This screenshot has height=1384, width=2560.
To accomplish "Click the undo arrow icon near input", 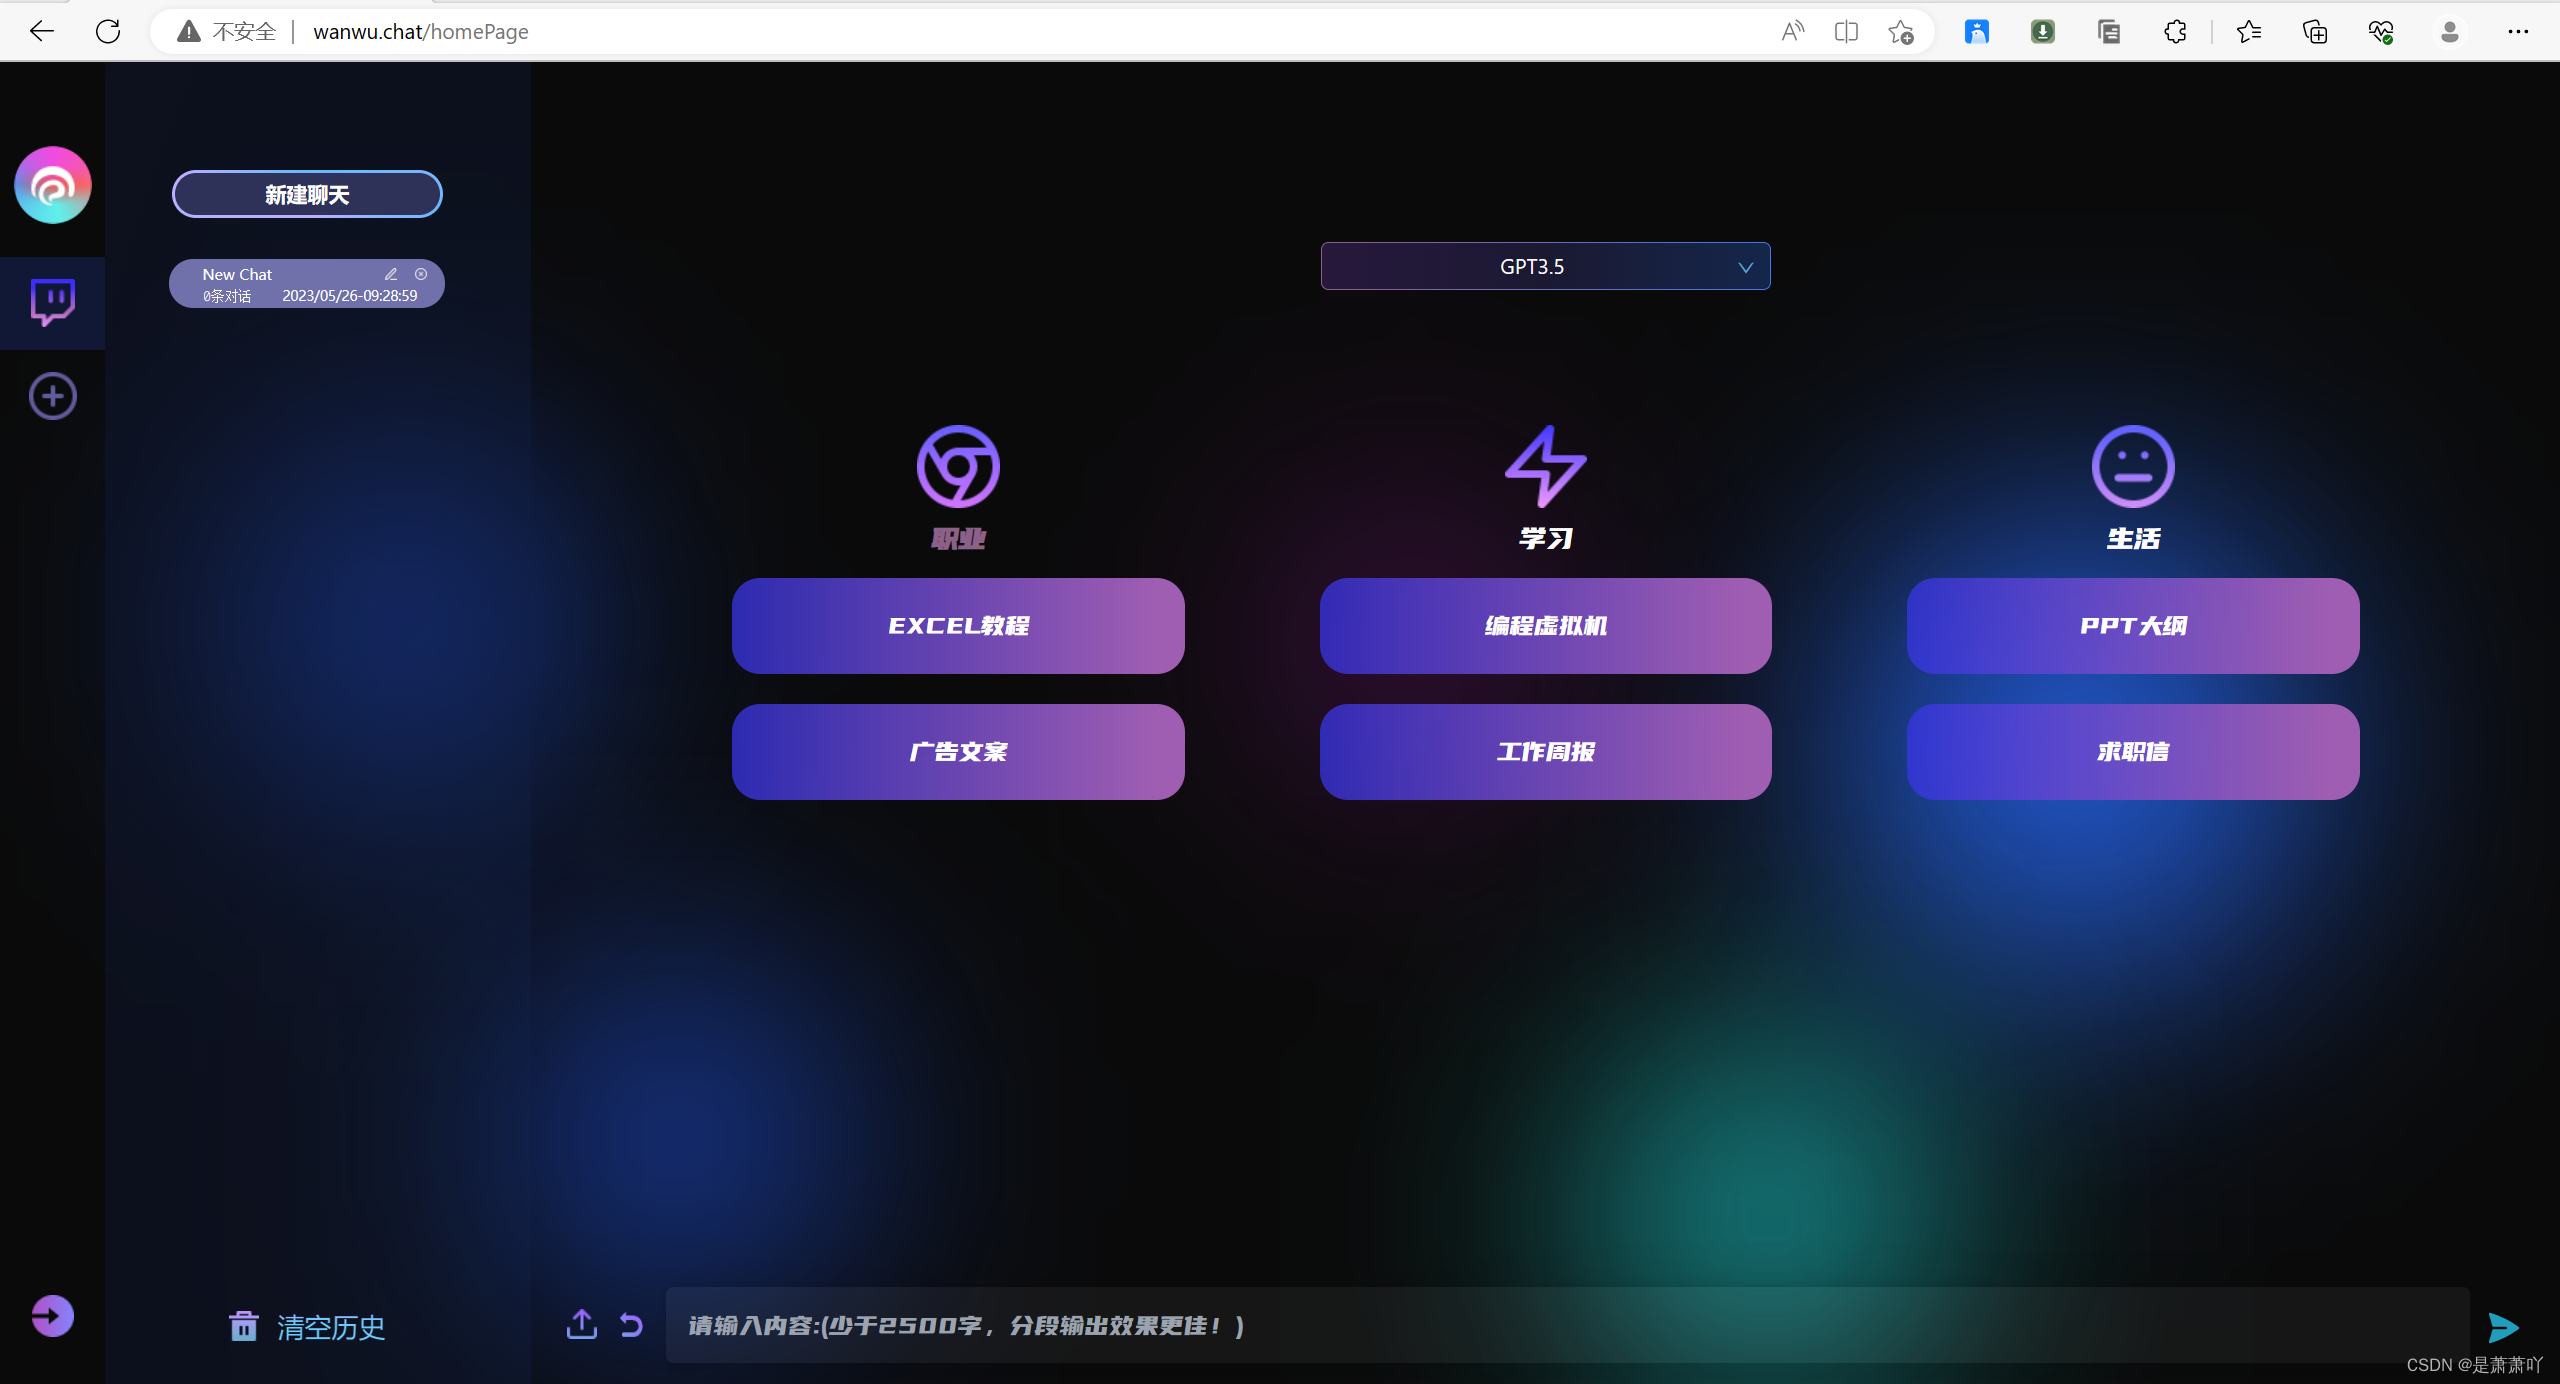I will point(631,1325).
